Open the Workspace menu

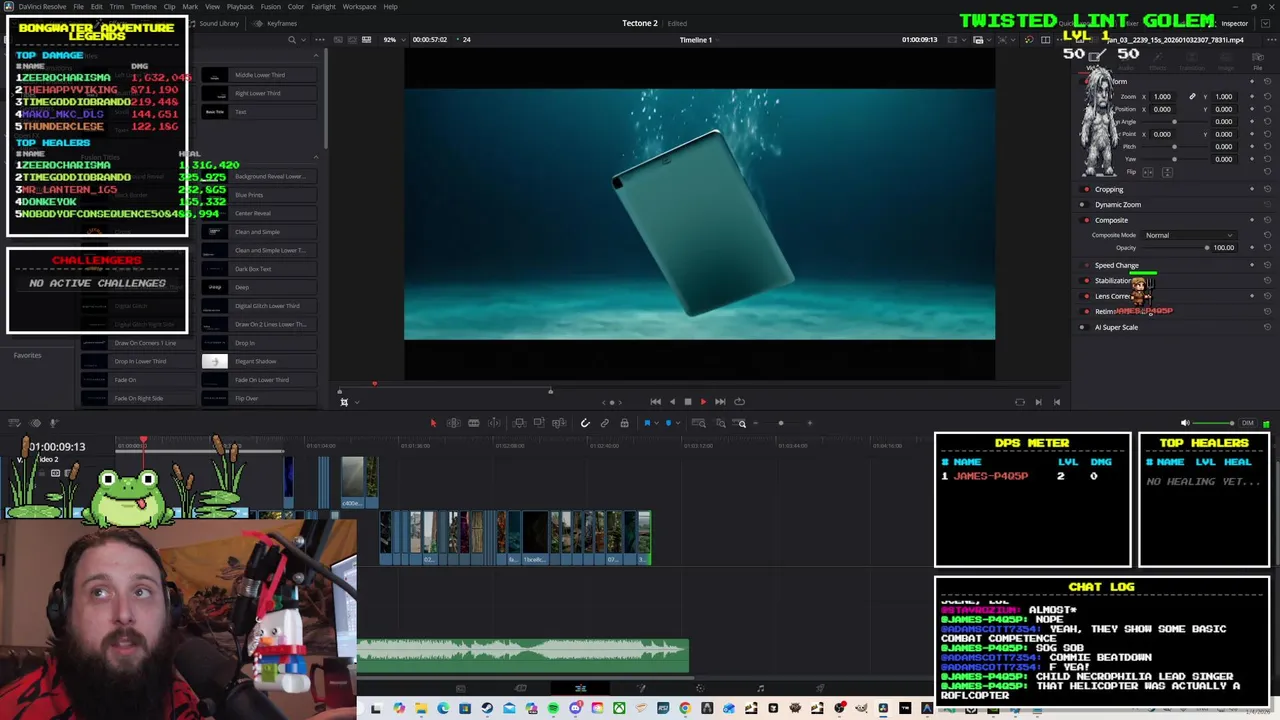359,7
